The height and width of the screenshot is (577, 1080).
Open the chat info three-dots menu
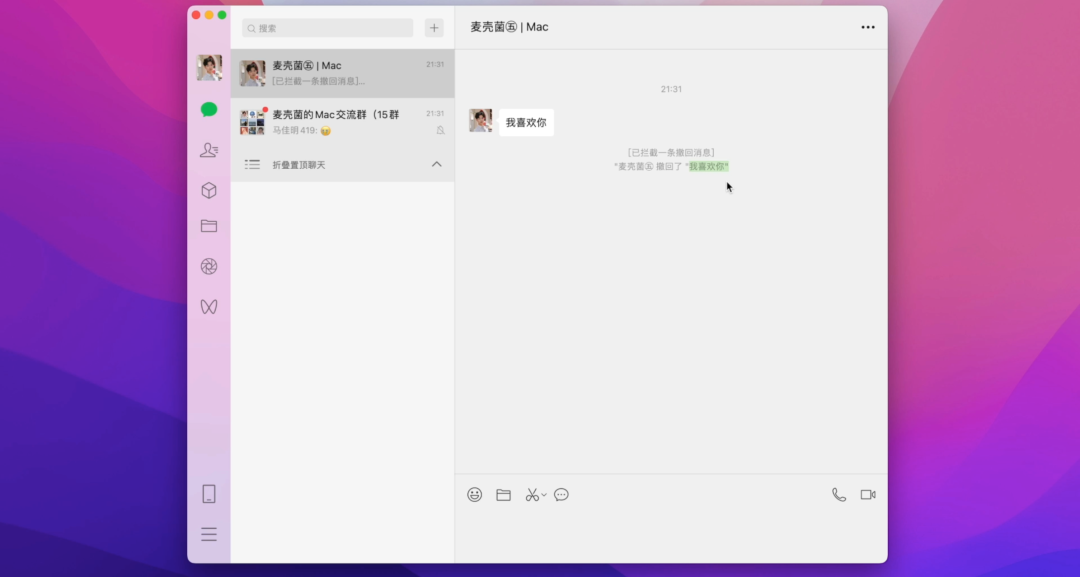(868, 28)
